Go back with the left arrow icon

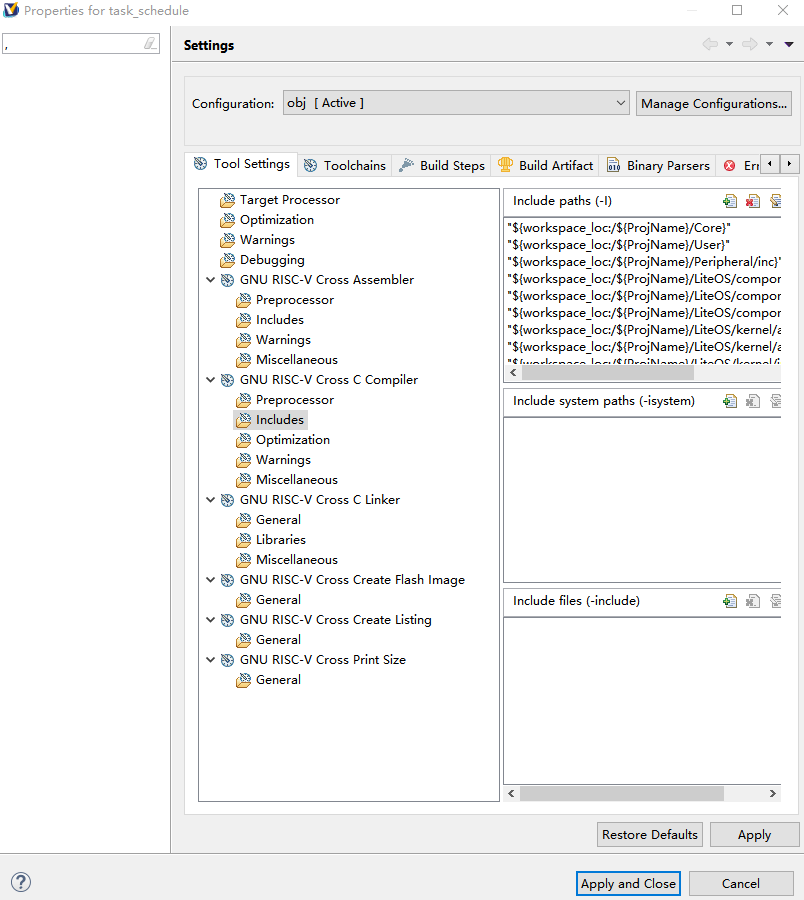tap(710, 44)
